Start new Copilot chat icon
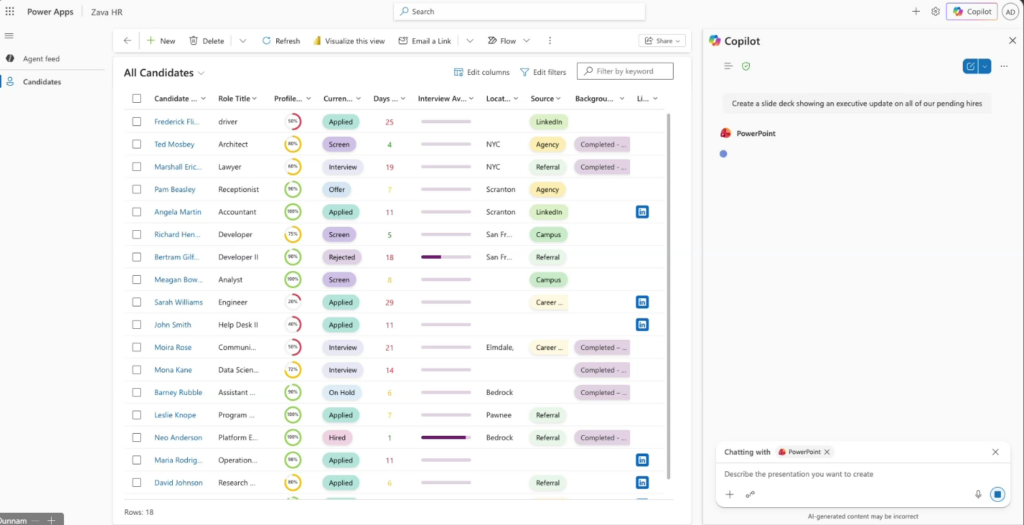Image resolution: width=1024 pixels, height=525 pixels. 970,66
